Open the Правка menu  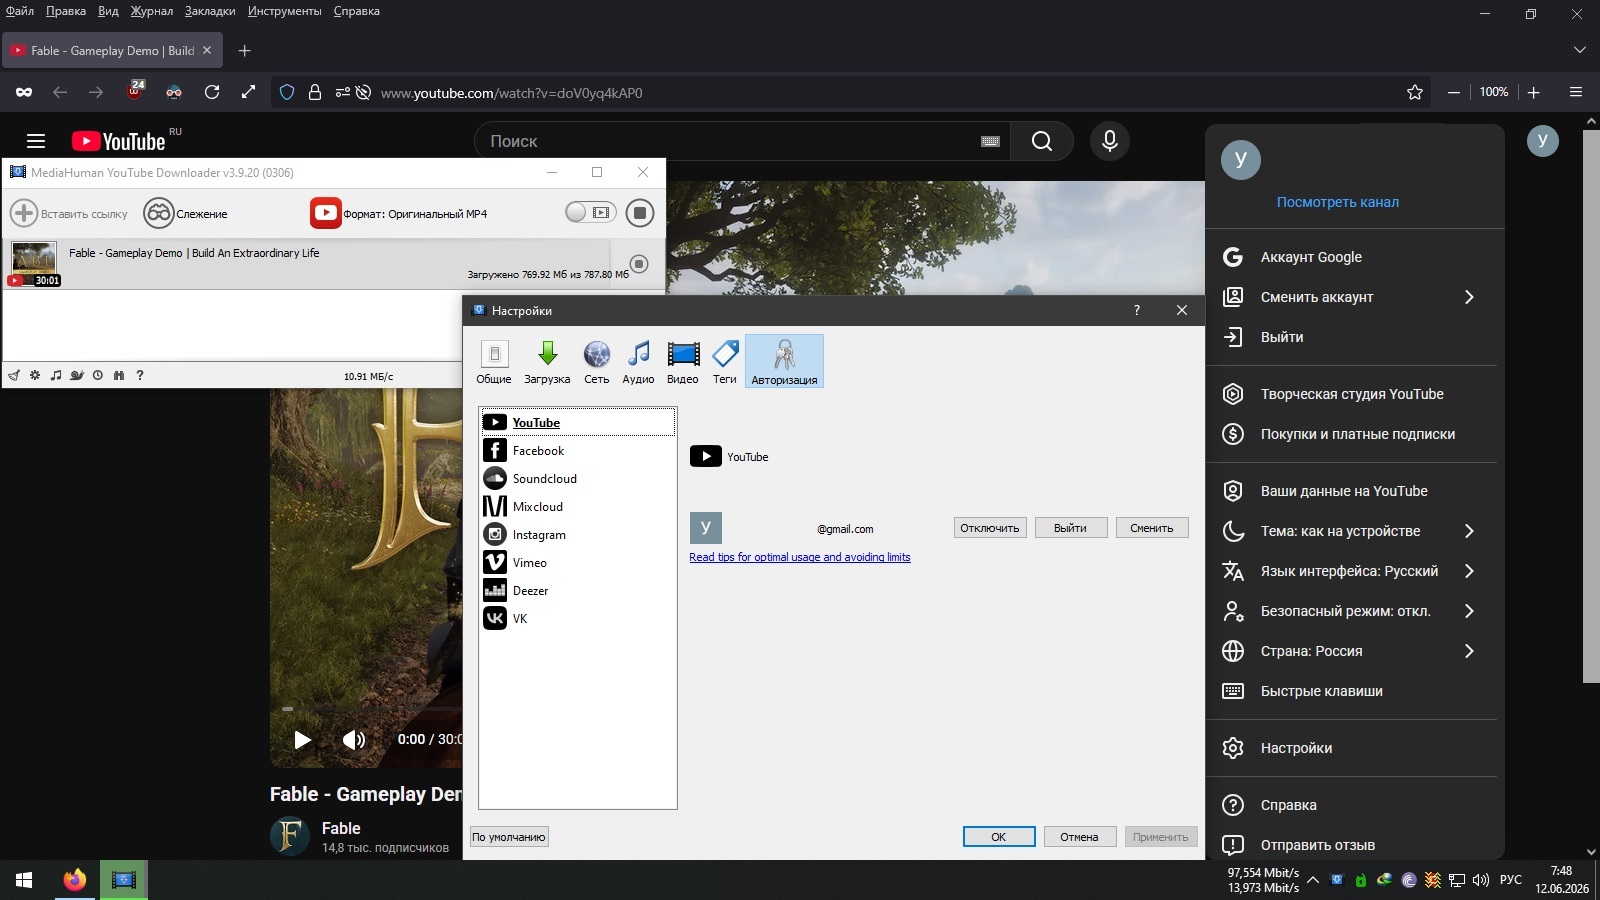[66, 11]
